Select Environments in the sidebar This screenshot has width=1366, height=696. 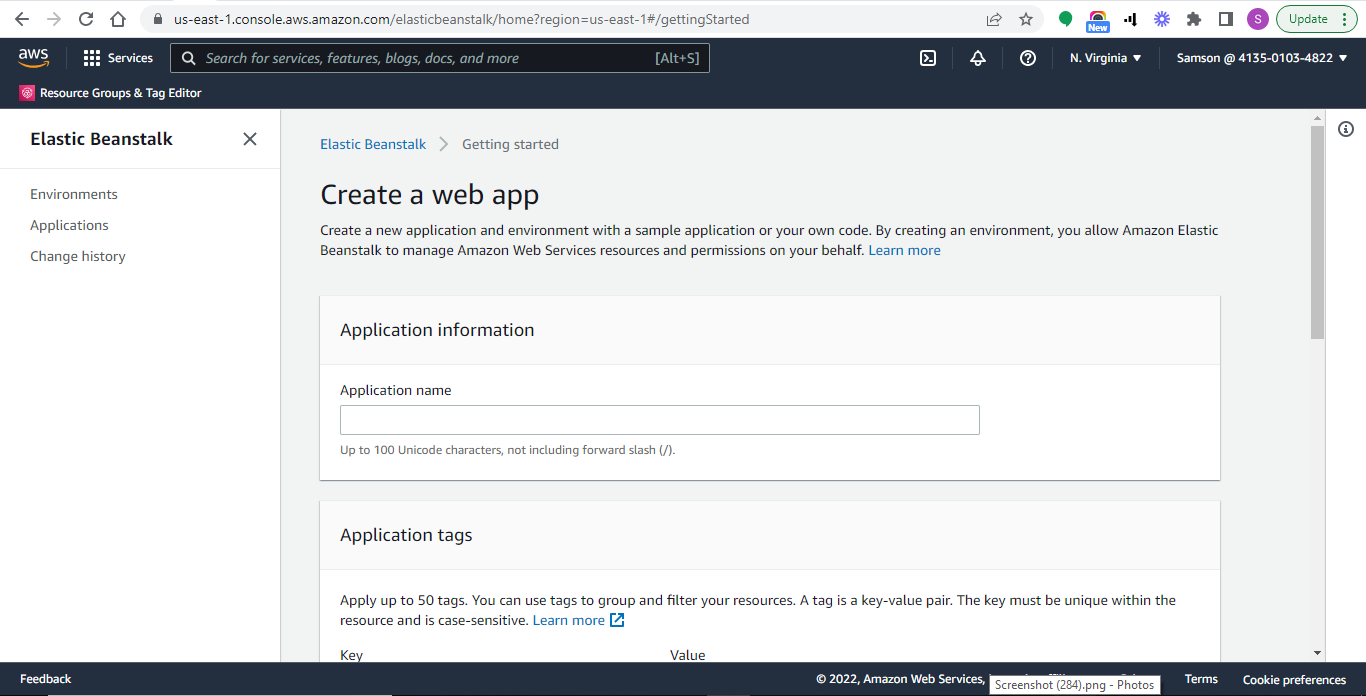pyautogui.click(x=74, y=193)
